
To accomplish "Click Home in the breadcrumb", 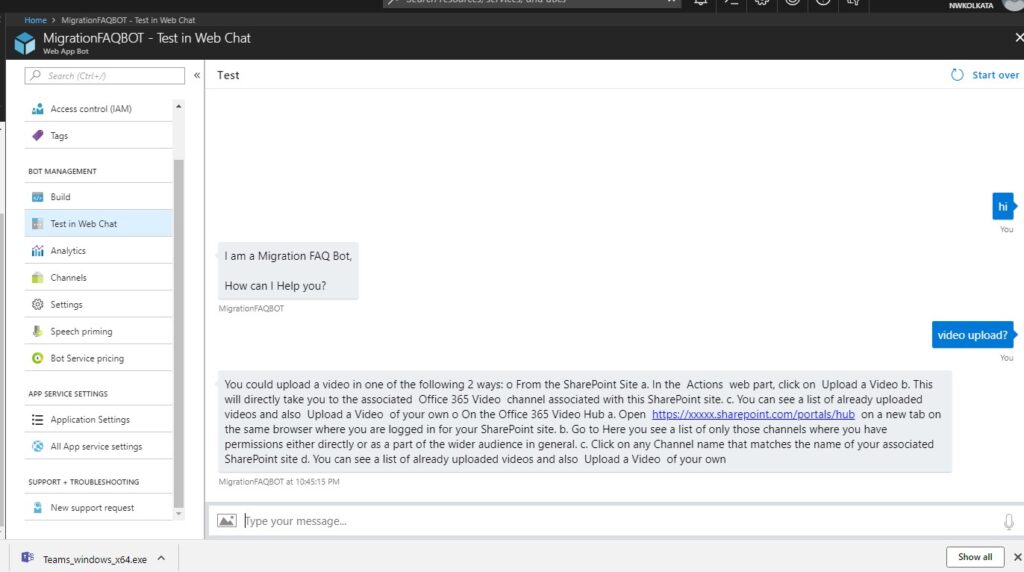I will pos(35,20).
